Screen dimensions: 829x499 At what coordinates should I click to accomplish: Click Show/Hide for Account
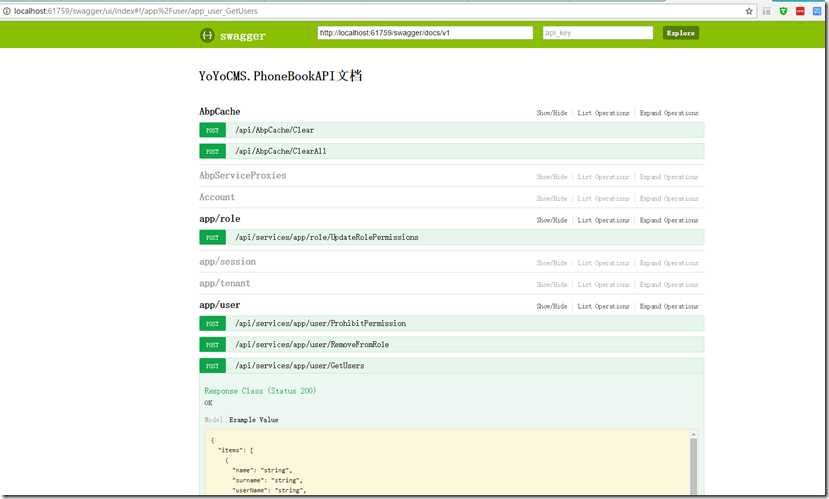tap(551, 199)
